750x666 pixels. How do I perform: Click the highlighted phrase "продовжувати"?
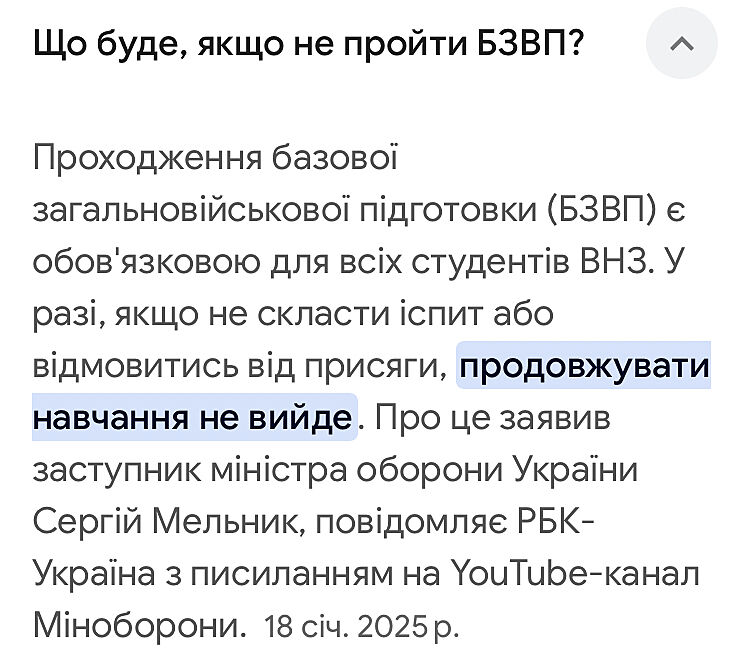(584, 367)
